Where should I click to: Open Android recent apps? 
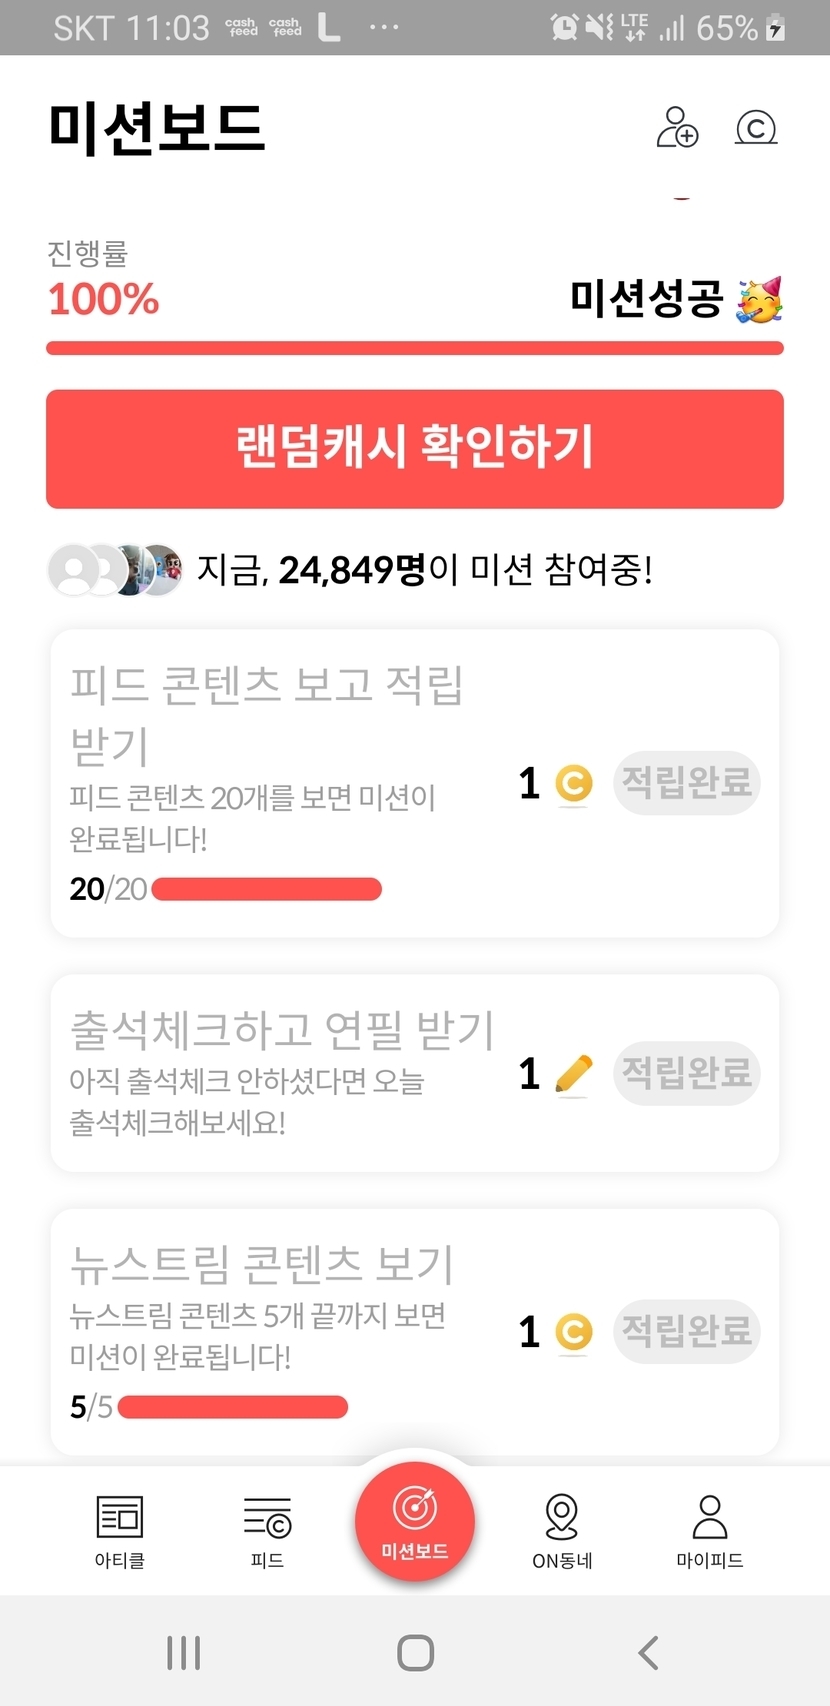point(184,1652)
